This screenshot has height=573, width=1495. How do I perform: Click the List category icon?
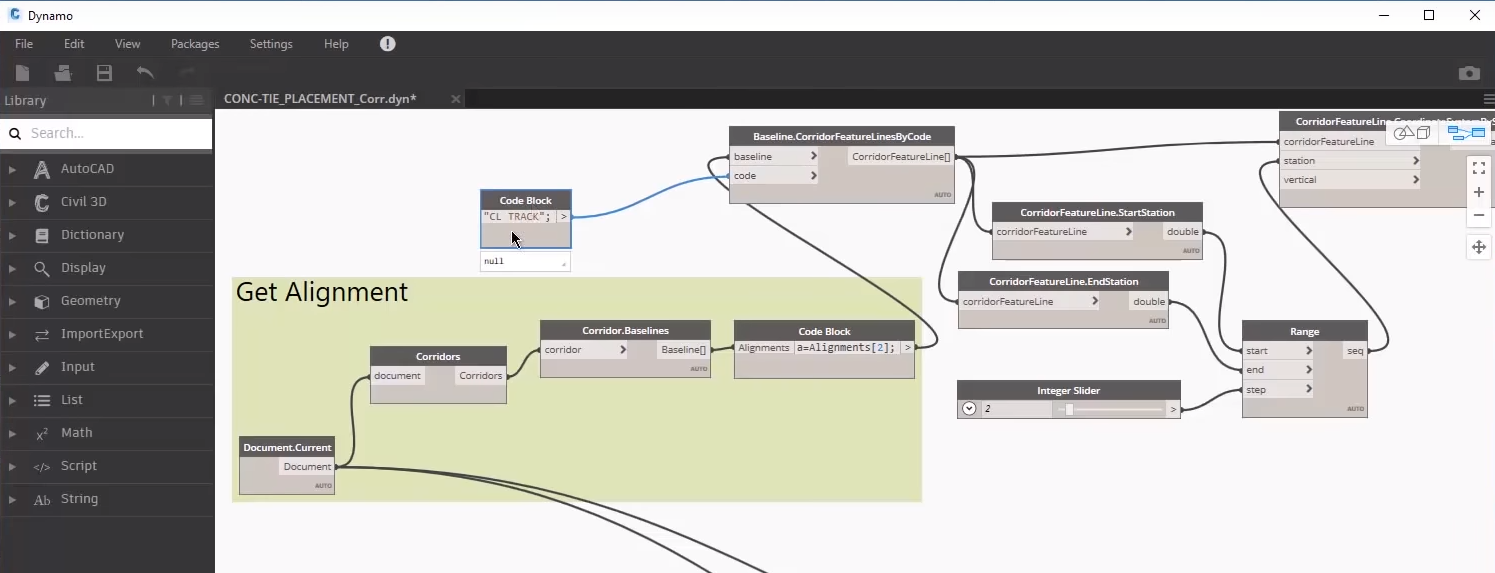[x=42, y=400]
